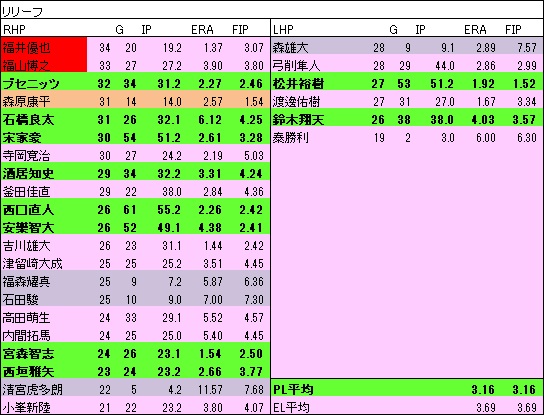Select 渡邊佑樹's ERA value 1.67

pos(485,102)
